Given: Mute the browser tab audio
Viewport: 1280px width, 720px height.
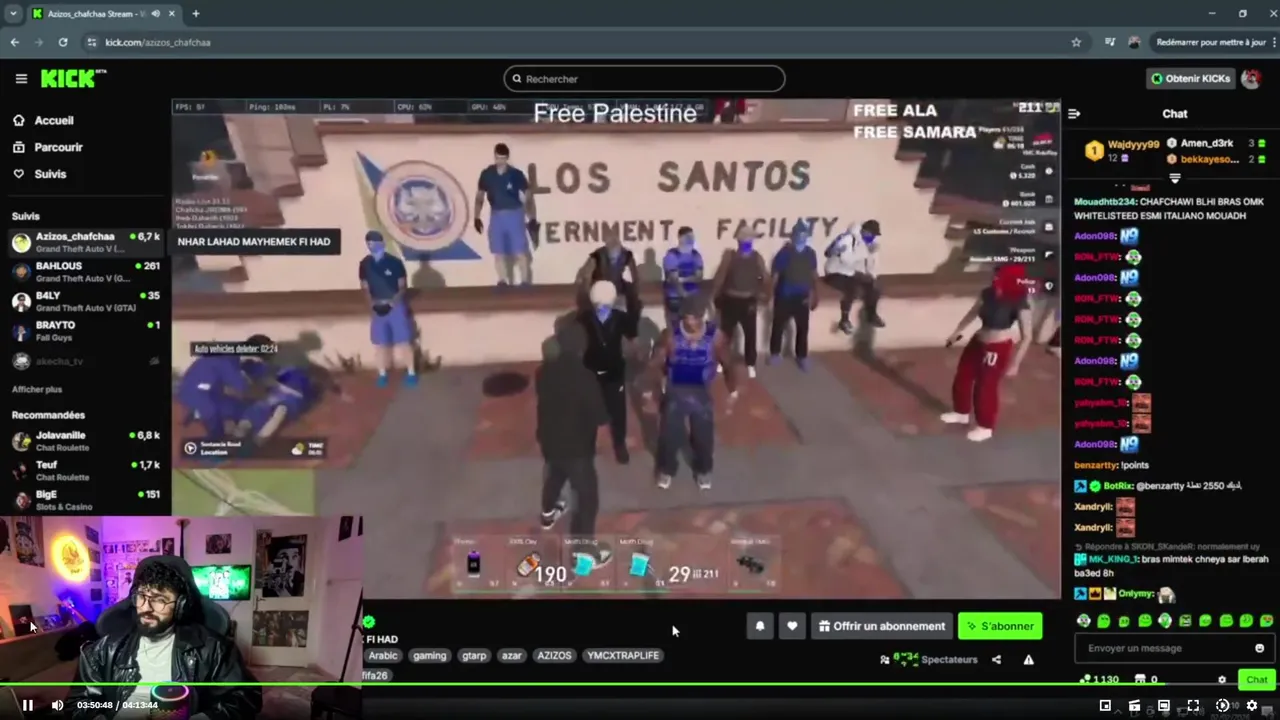Looking at the screenshot, I should (154, 14).
